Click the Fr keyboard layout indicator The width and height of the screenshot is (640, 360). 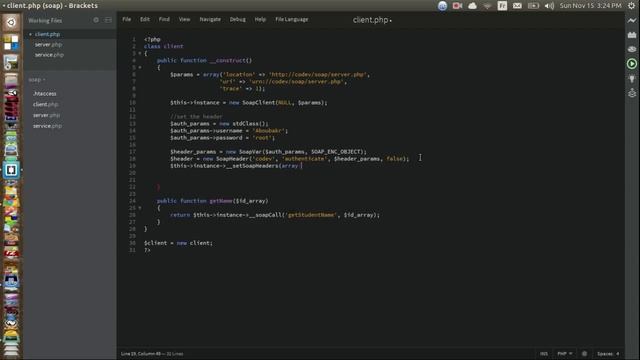click(x=502, y=6)
